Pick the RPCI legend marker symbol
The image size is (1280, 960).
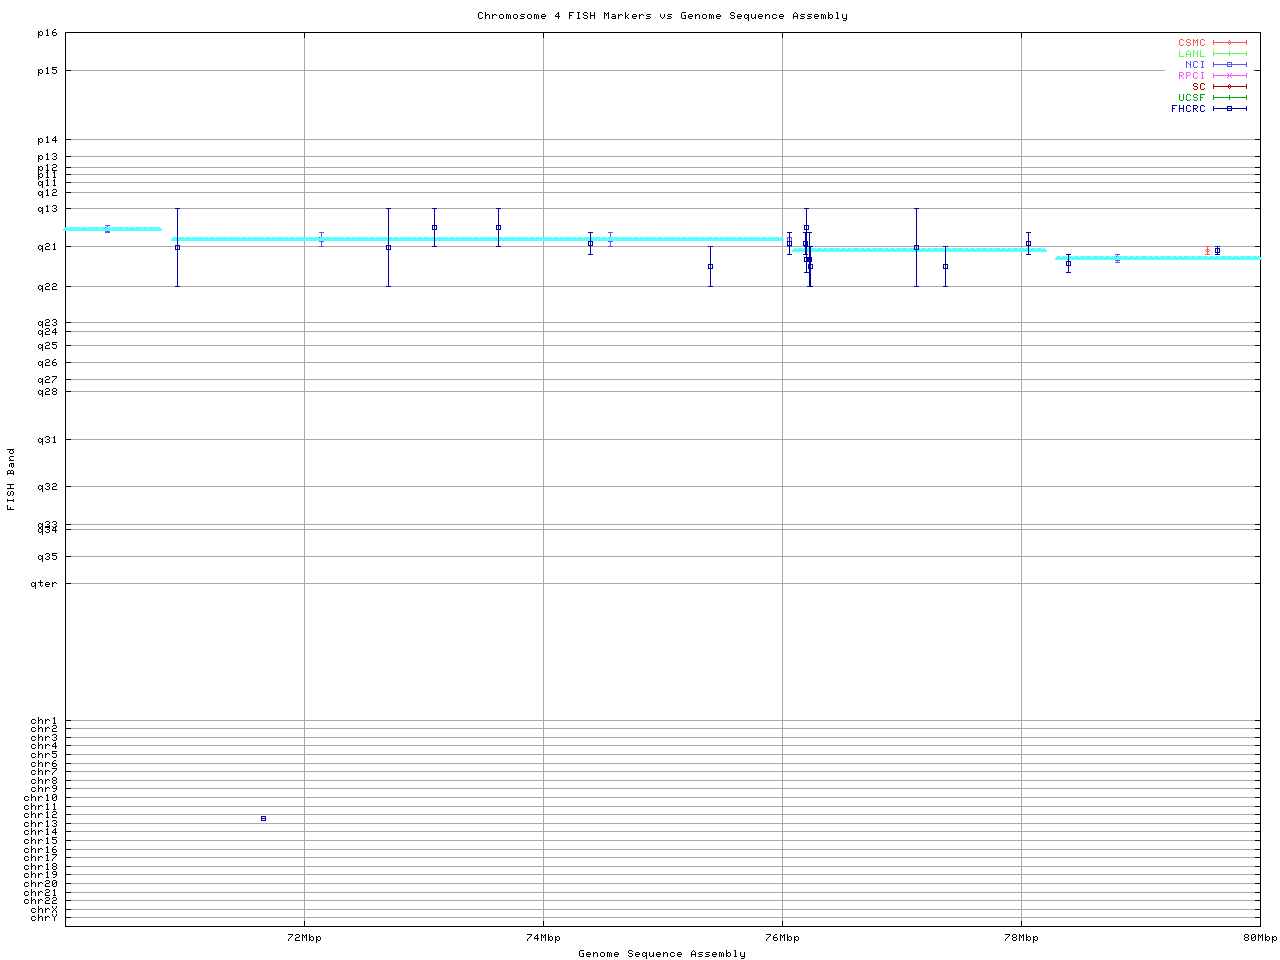[x=1229, y=76]
